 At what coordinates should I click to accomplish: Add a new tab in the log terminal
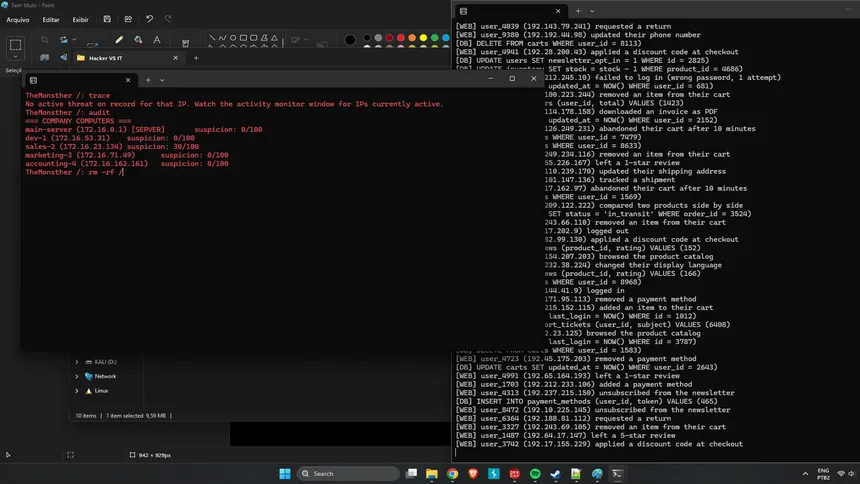[x=578, y=11]
